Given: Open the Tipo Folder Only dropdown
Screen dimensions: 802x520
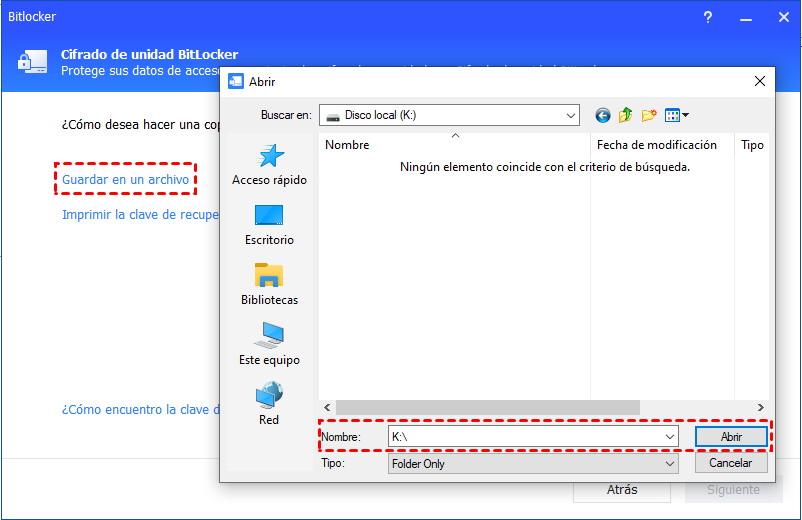Looking at the screenshot, I should tap(669, 464).
